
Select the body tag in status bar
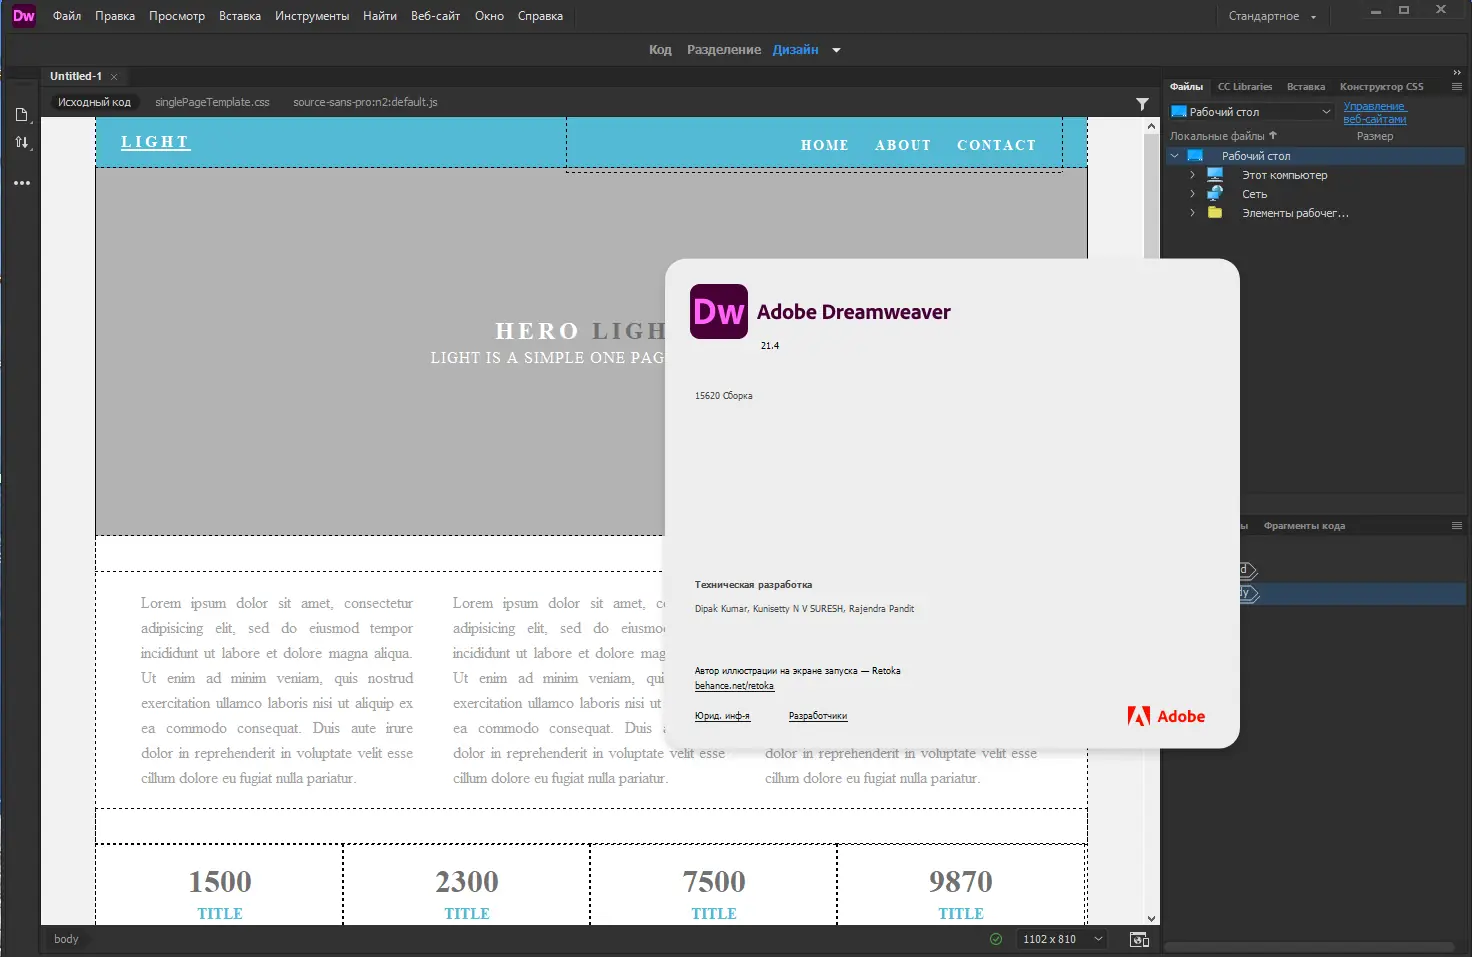pos(66,939)
